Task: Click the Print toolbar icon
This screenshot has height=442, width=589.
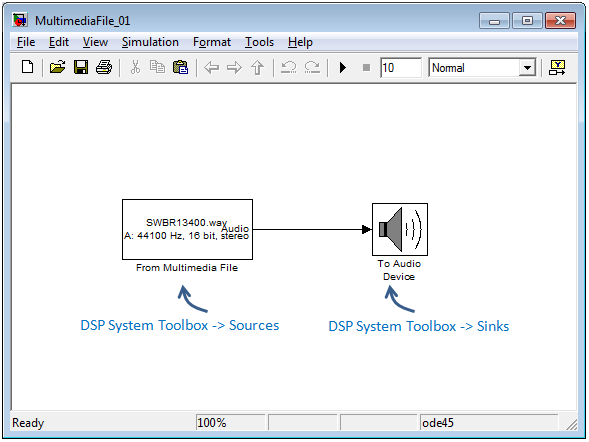Action: point(104,68)
